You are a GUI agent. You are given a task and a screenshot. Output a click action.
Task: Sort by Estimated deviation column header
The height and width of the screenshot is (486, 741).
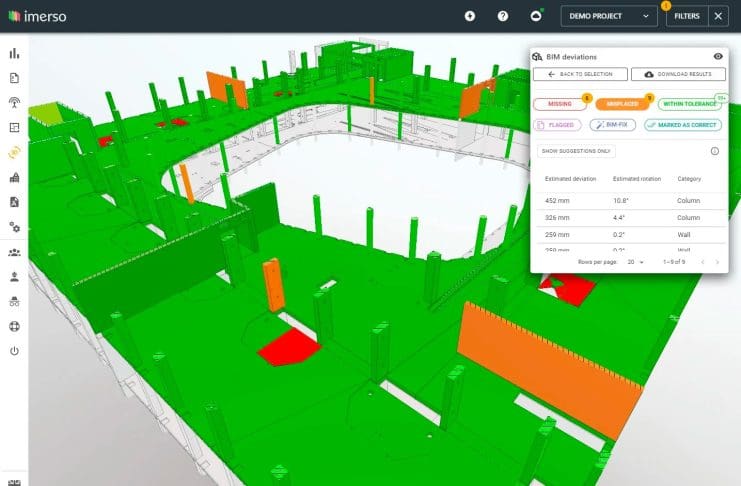tap(570, 178)
